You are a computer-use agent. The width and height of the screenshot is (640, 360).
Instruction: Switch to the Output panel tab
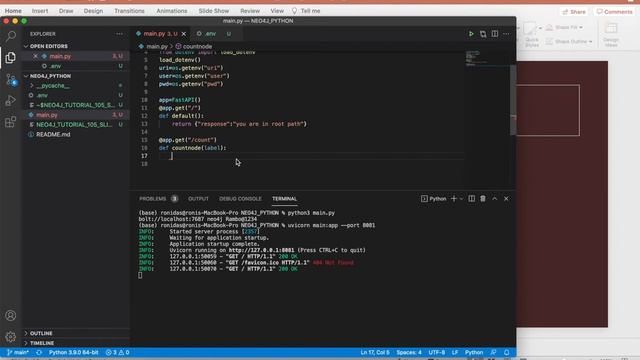(198, 199)
